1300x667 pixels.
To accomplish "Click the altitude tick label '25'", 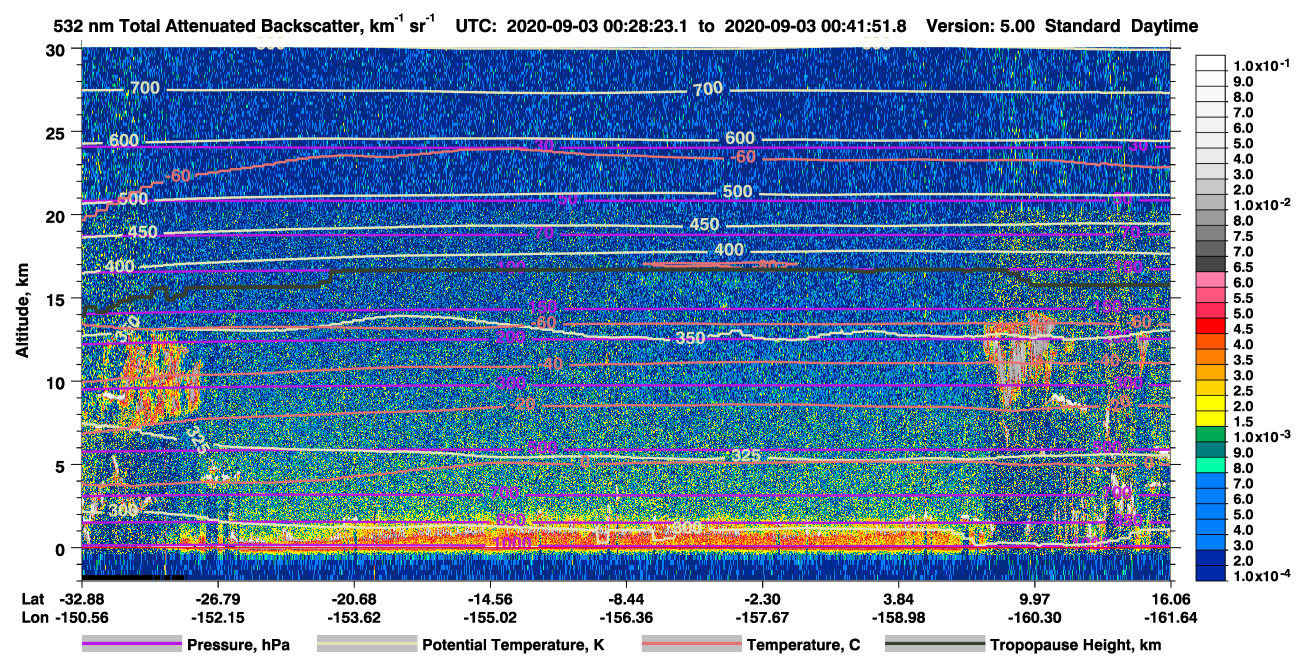I will [58, 132].
